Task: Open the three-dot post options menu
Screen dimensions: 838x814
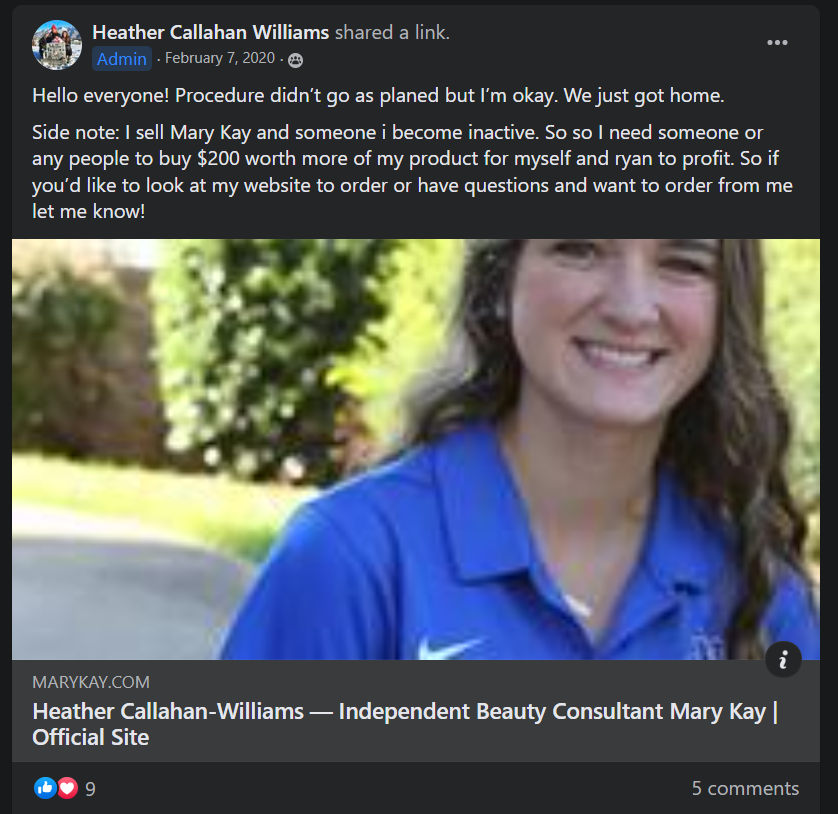Action: pos(777,43)
